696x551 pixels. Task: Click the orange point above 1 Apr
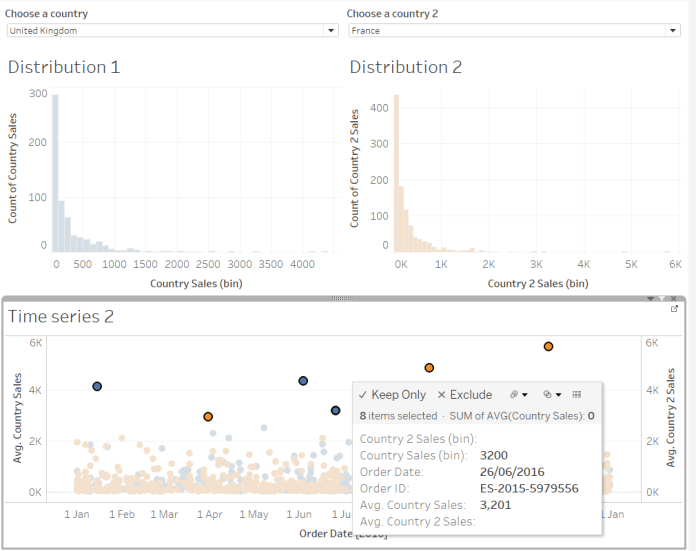208,416
